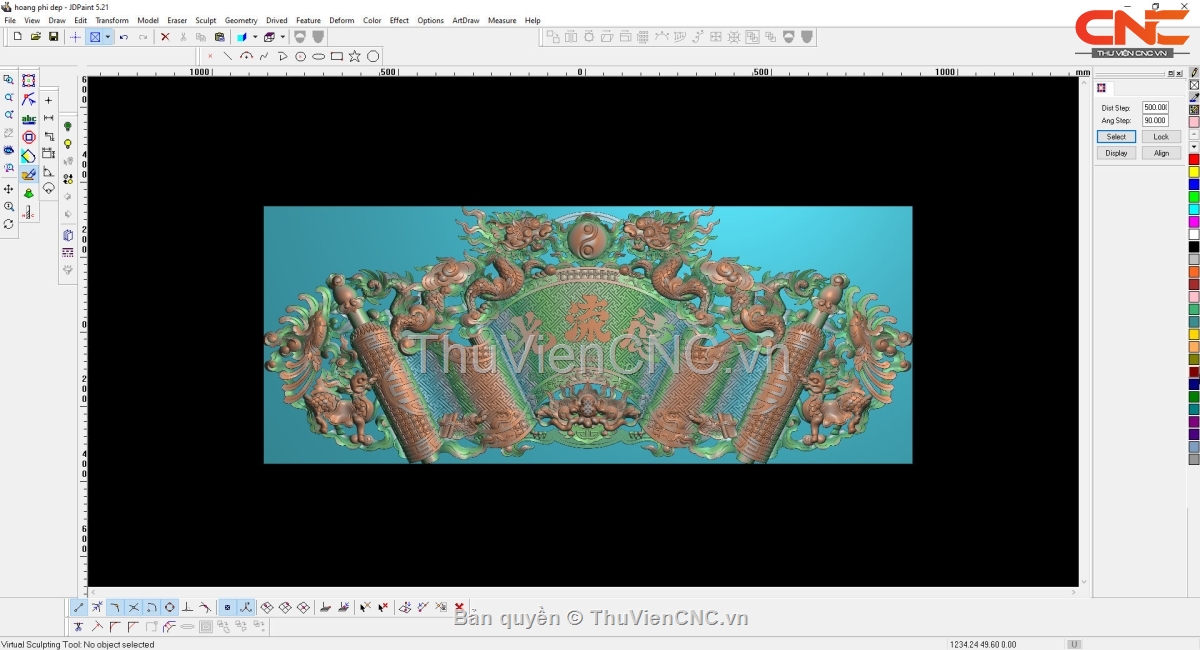Open the Transform menu

(112, 20)
